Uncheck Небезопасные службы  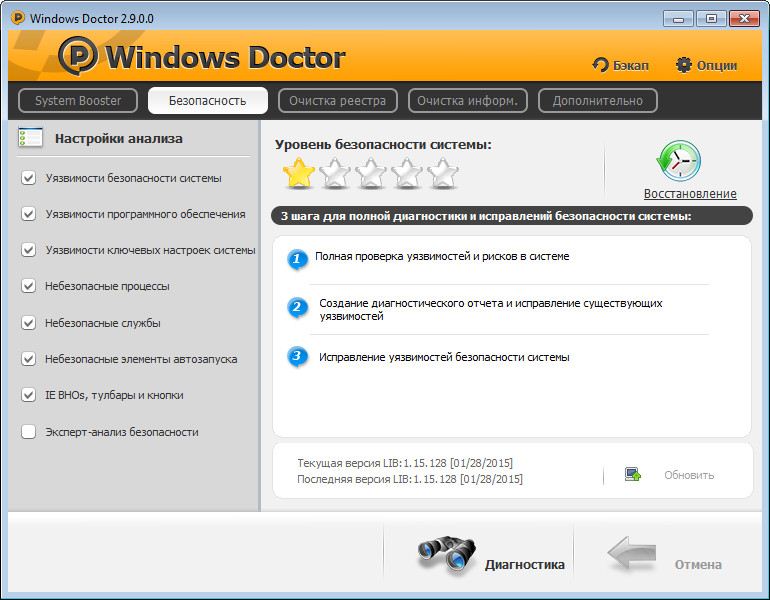tap(28, 323)
